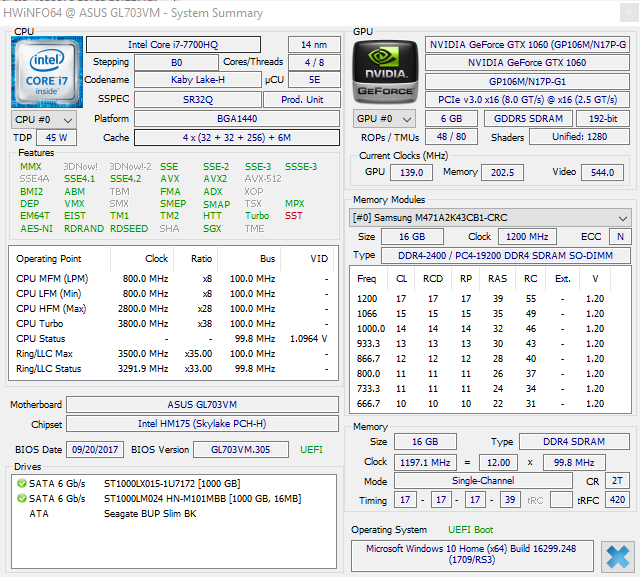Click the ECC N value
640x577 pixels.
tap(620, 237)
